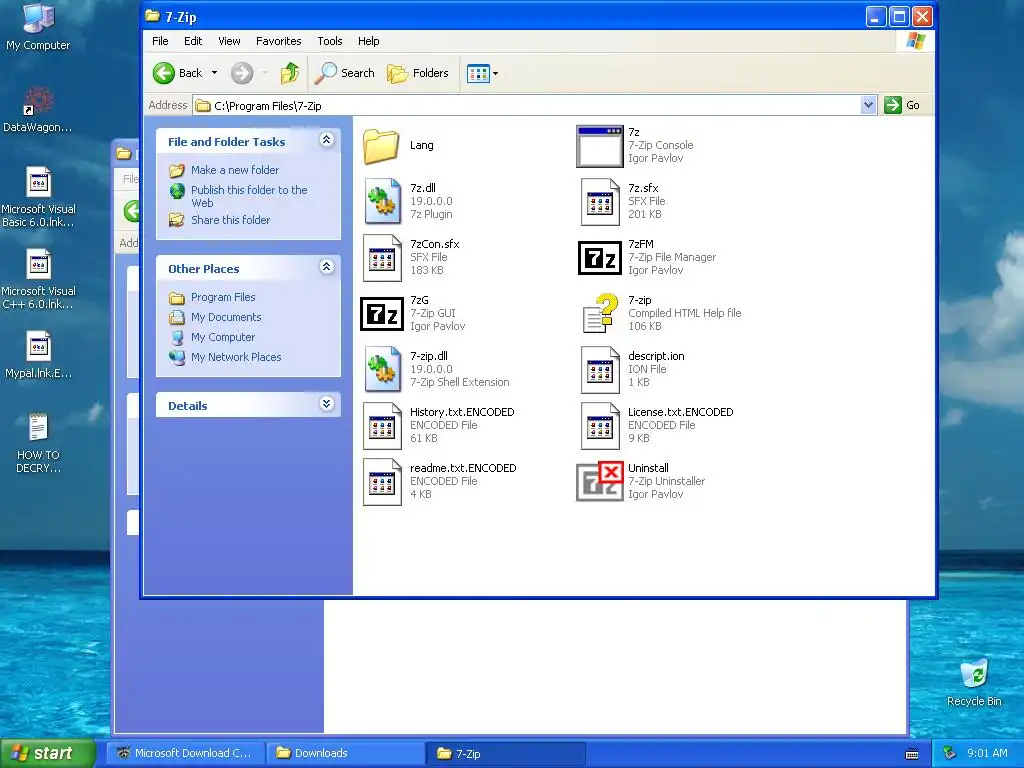Select Microsoft Visual Basic 6.0 desktop file
Image resolution: width=1024 pixels, height=768 pixels.
(x=38, y=197)
